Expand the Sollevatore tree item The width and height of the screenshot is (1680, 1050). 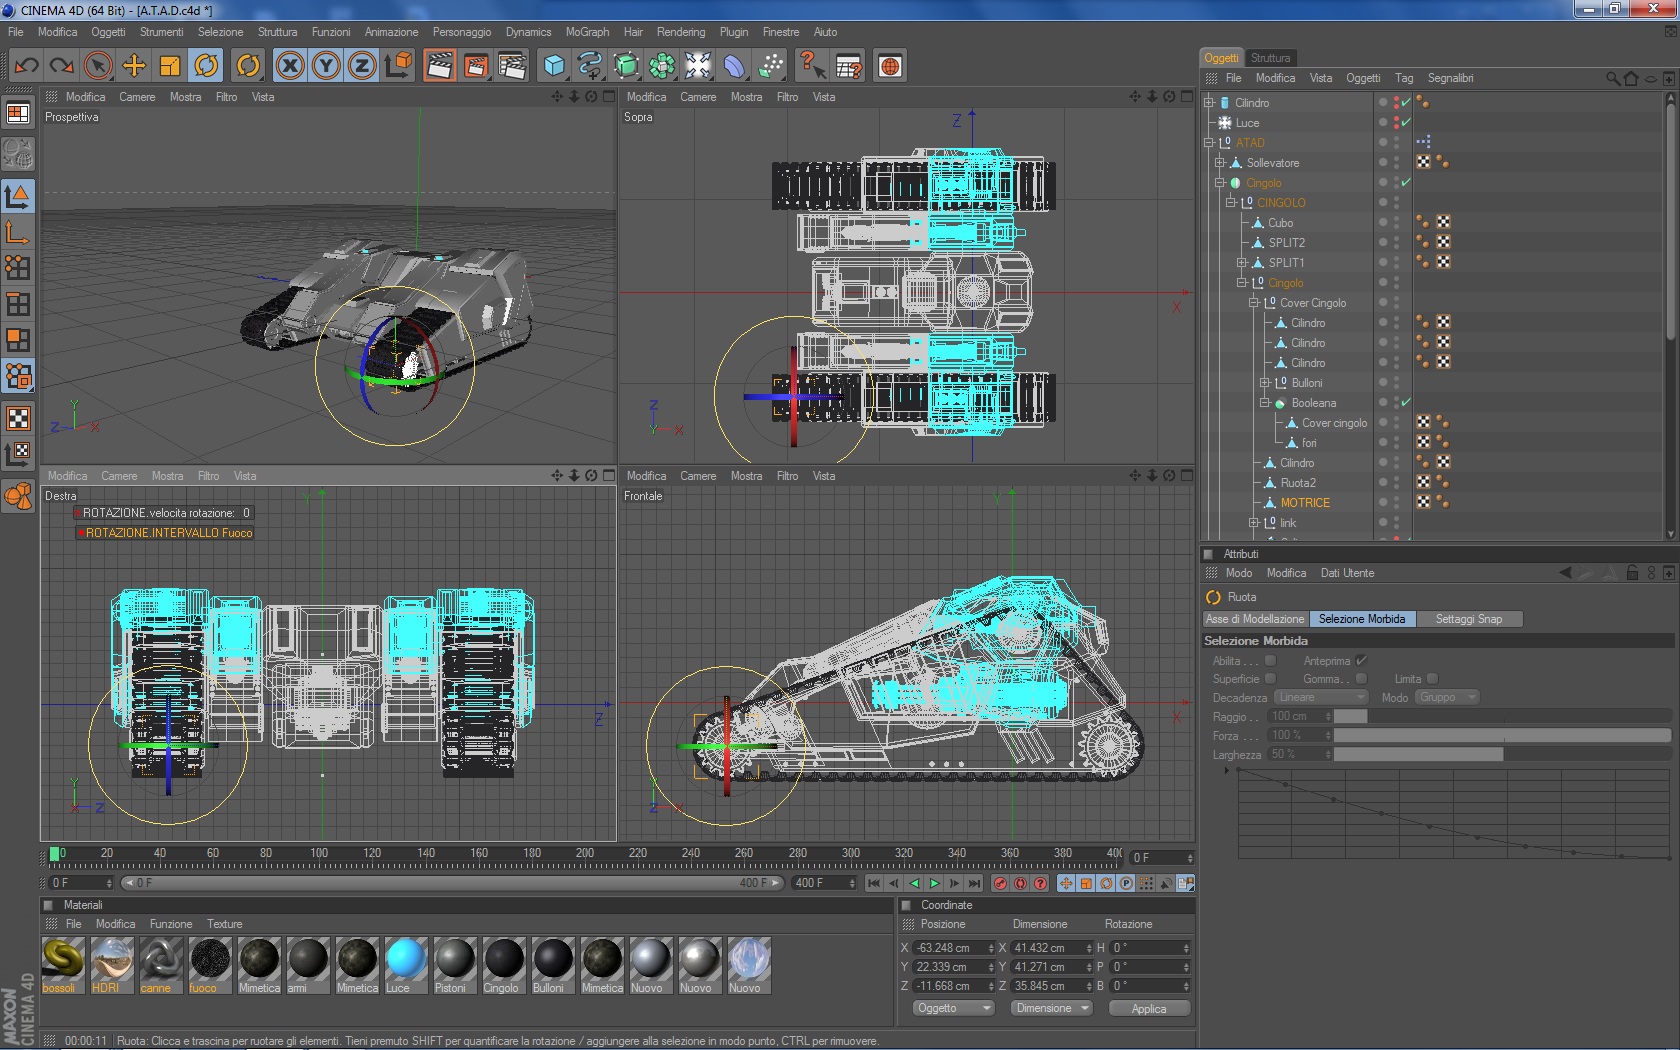(x=1220, y=163)
